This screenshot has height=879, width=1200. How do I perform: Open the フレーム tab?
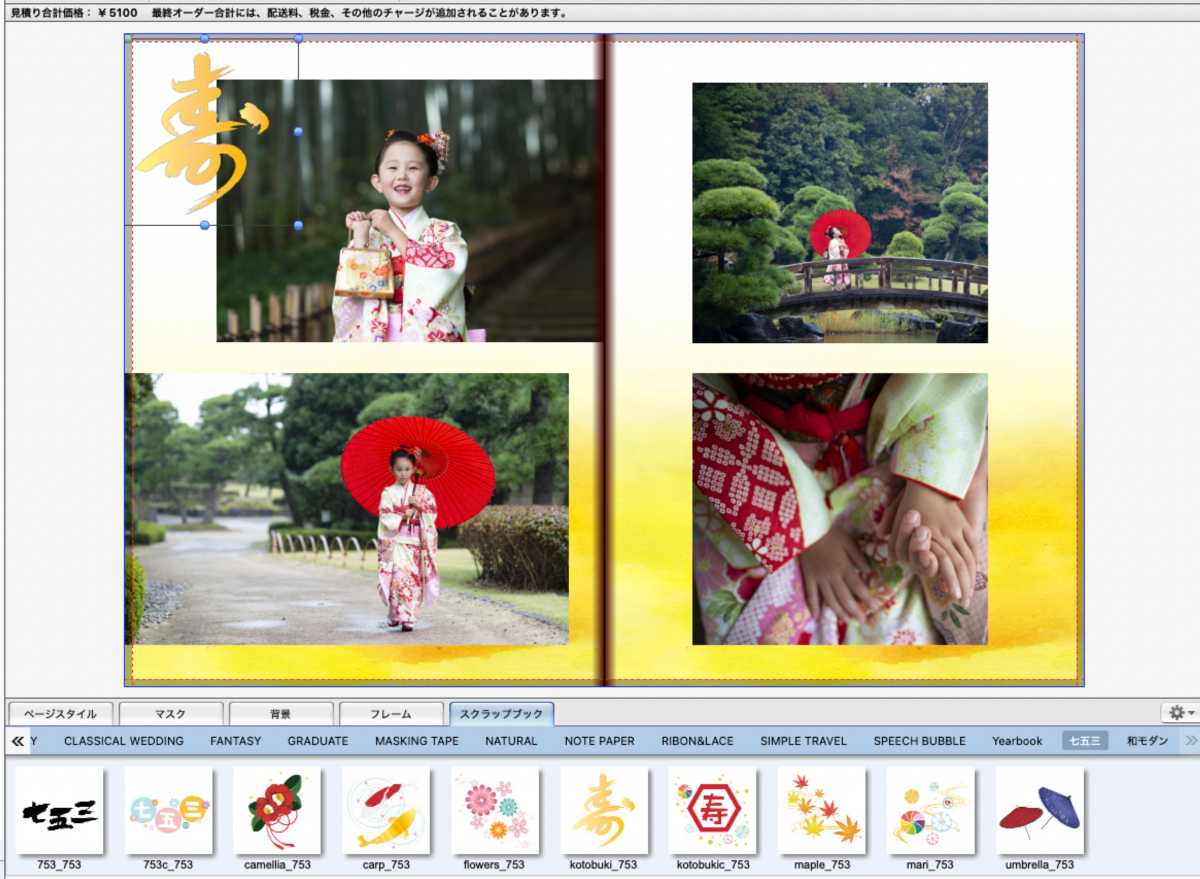(391, 714)
